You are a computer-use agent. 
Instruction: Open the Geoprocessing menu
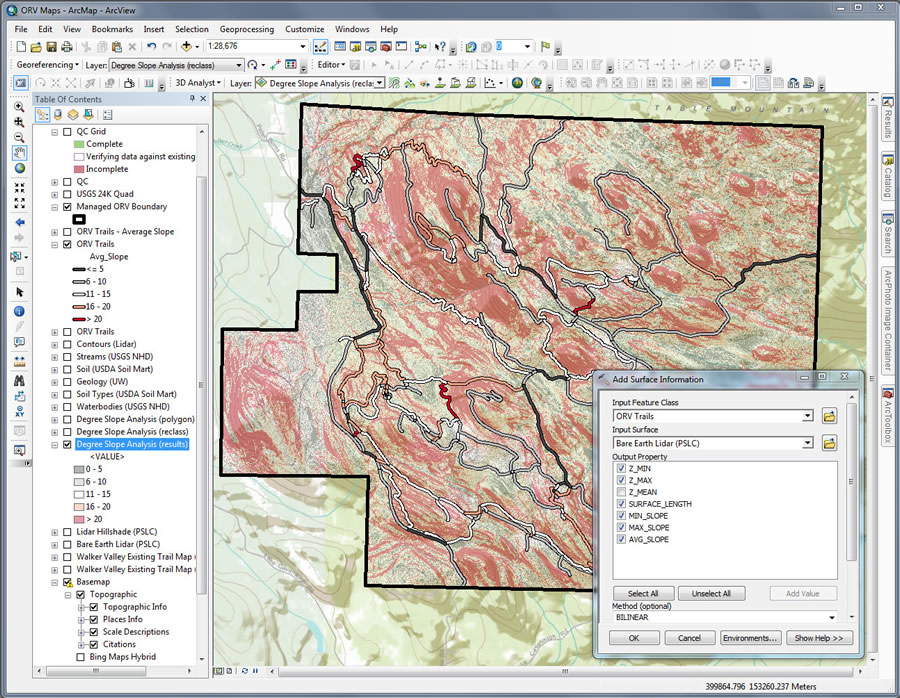[x=246, y=29]
